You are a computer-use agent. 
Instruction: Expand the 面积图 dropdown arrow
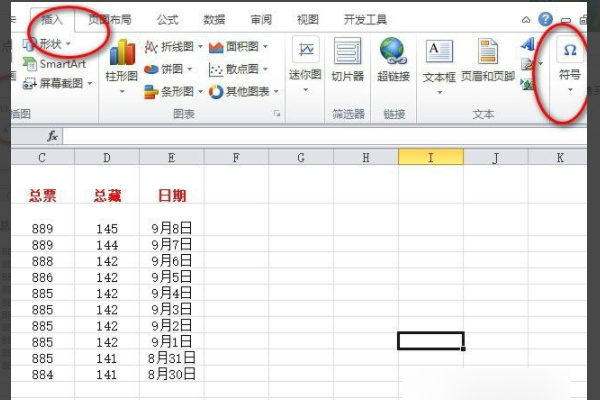pyautogui.click(x=265, y=47)
